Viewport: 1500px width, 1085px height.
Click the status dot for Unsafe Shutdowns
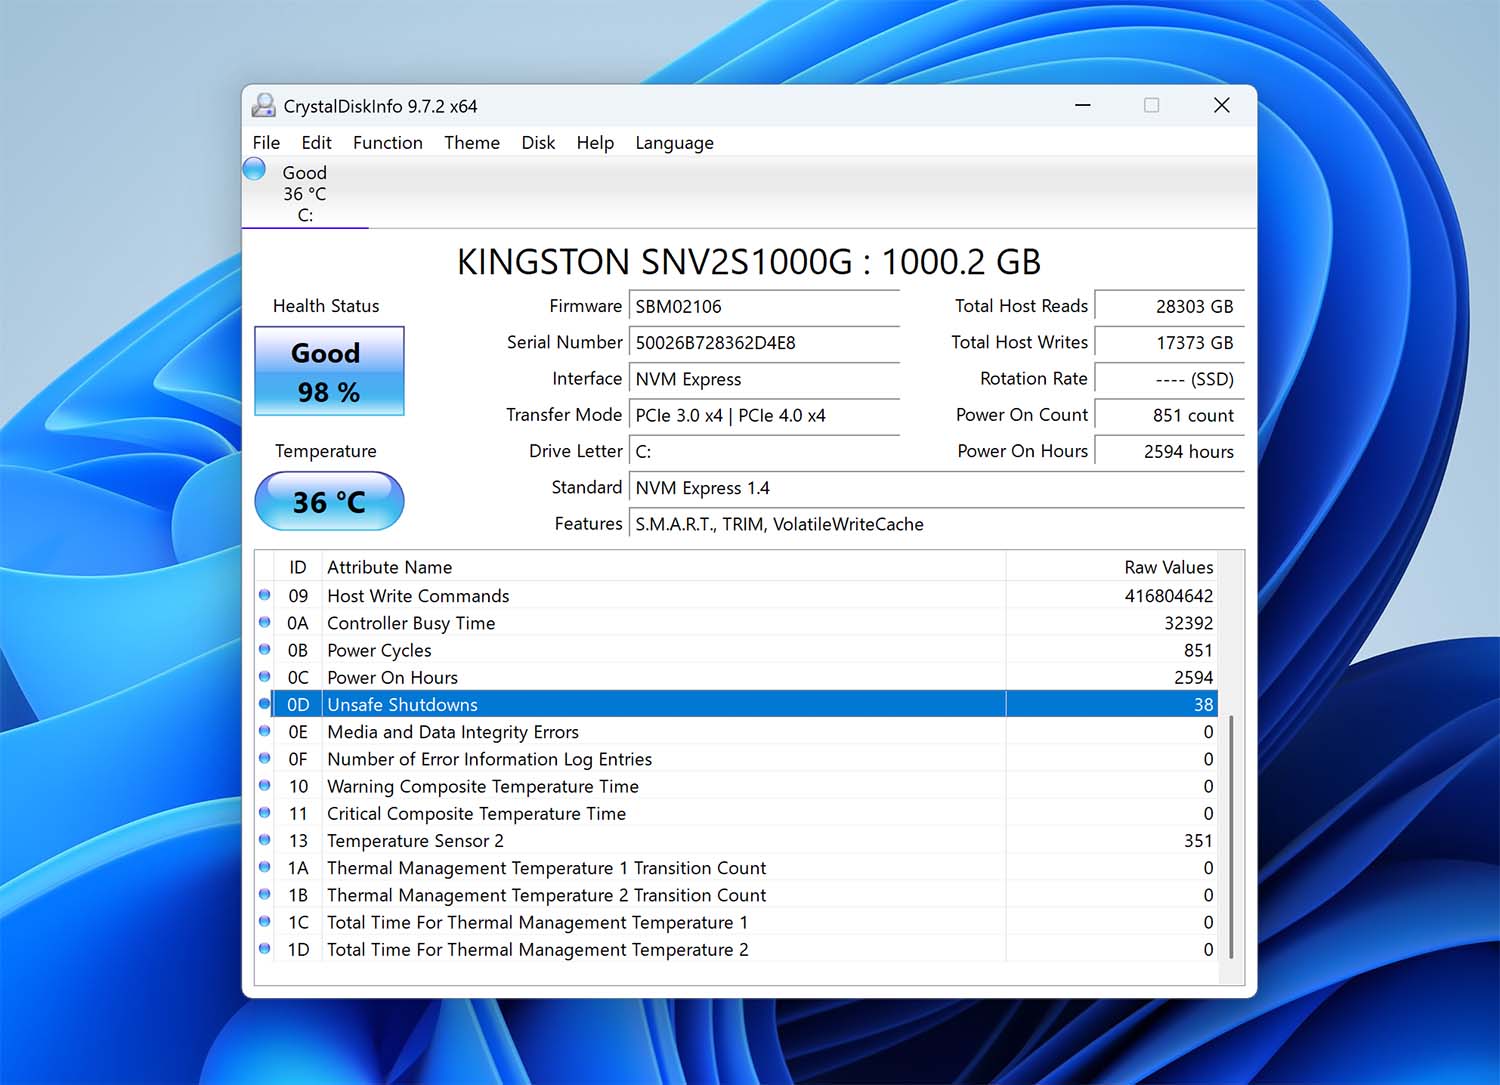[x=265, y=704]
